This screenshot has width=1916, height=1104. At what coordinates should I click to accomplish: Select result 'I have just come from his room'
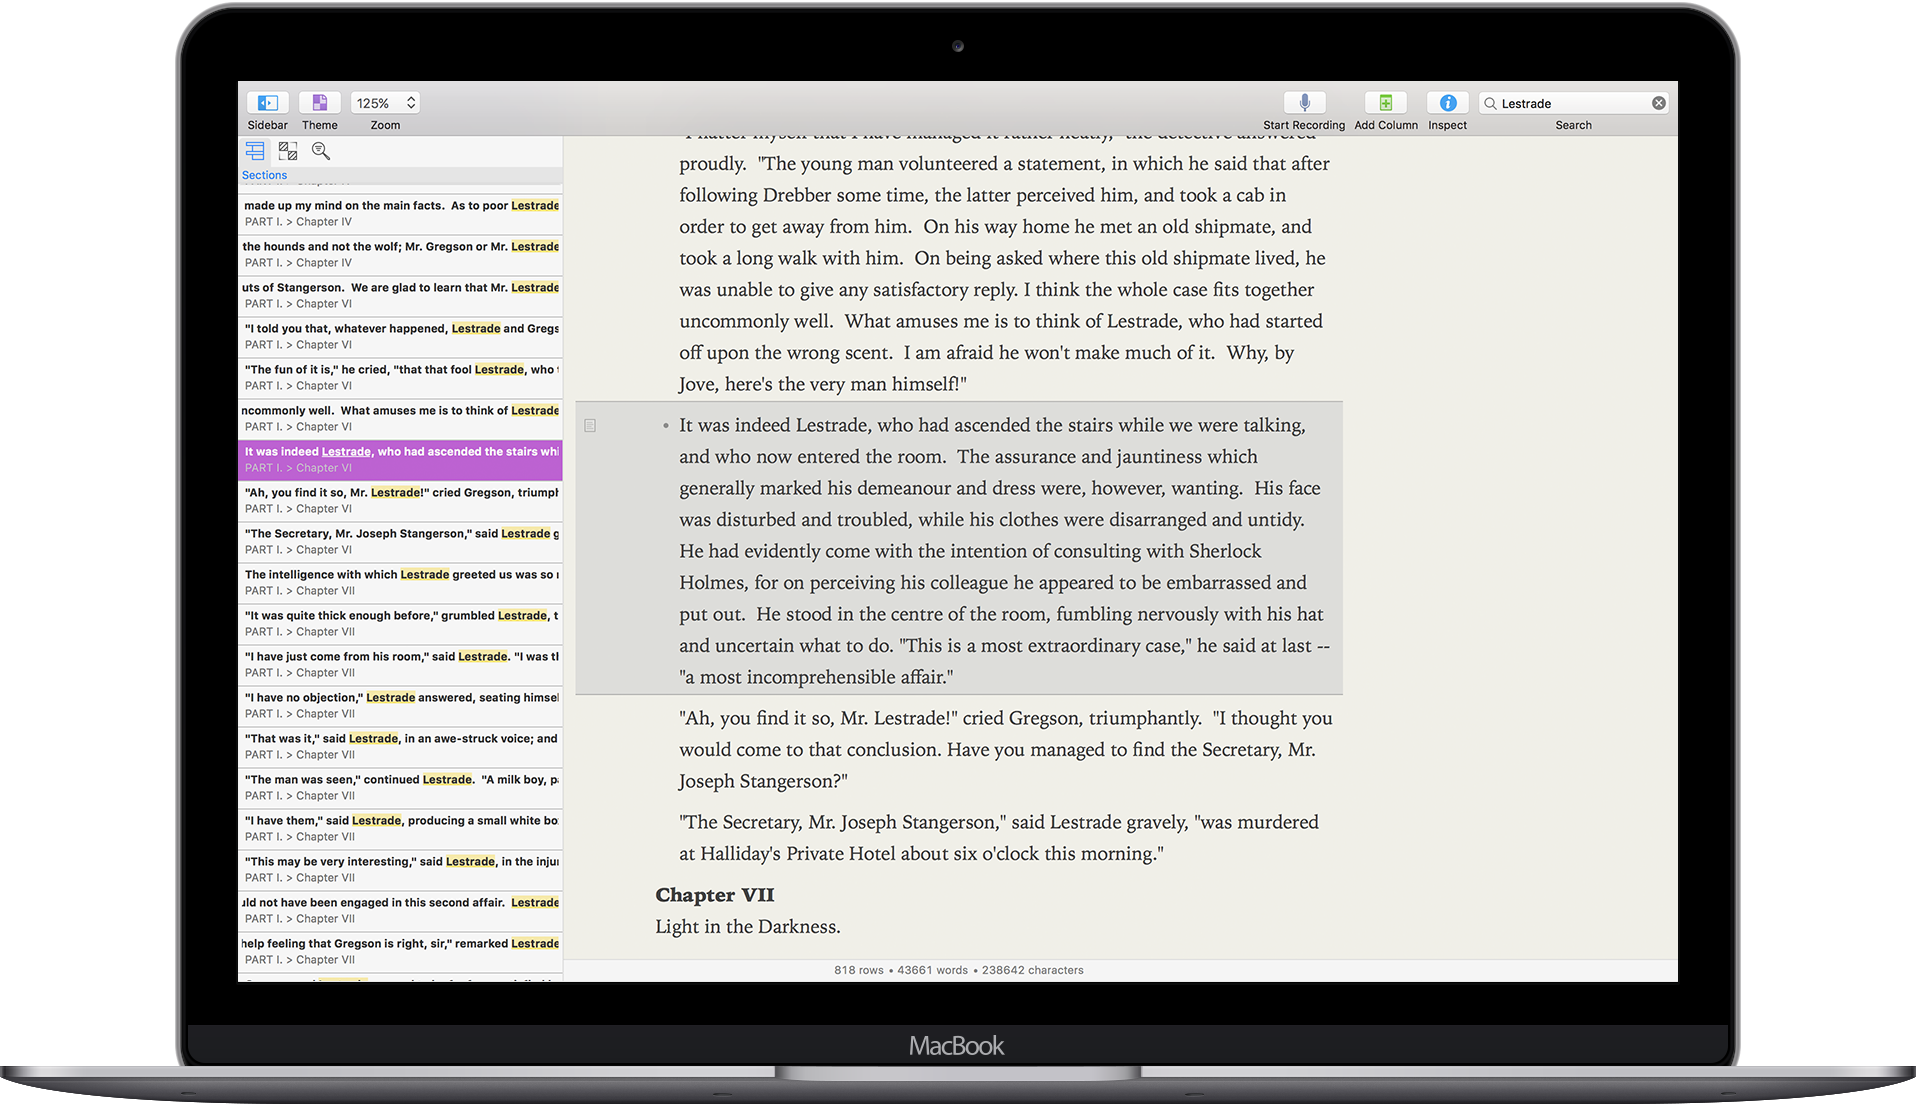(400, 665)
